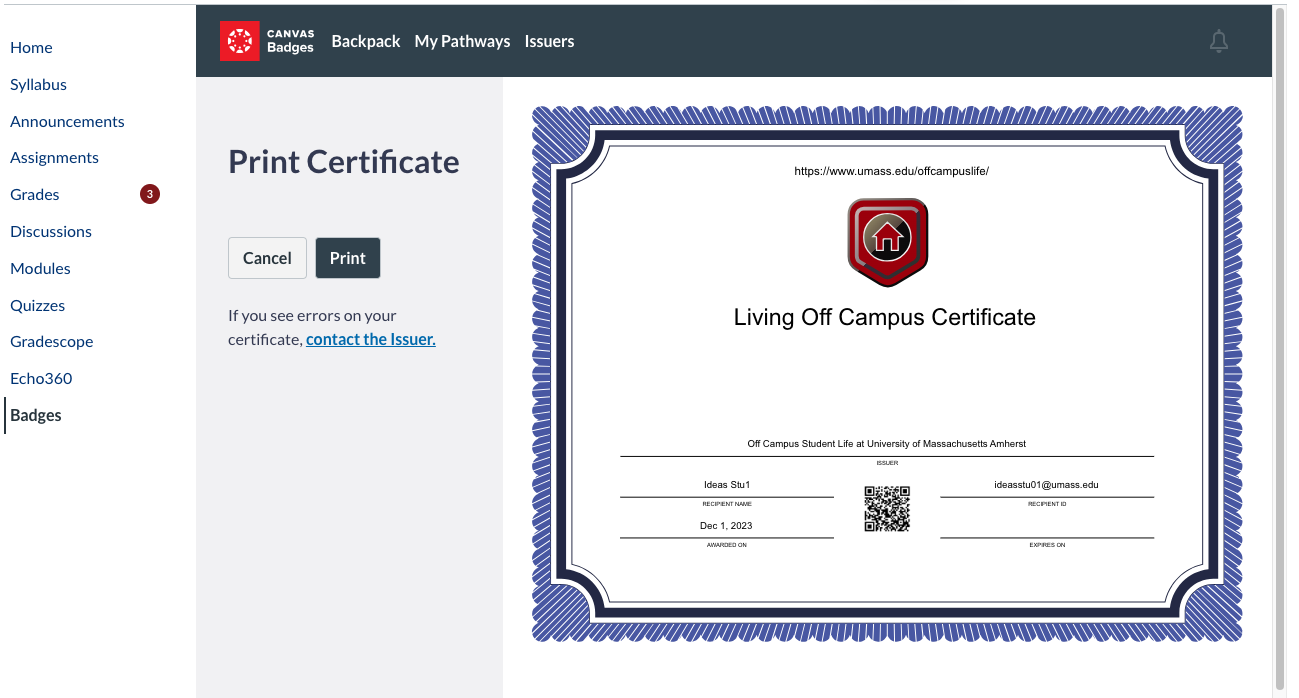Open Assignments
This screenshot has height=698, width=1299.
(x=54, y=157)
